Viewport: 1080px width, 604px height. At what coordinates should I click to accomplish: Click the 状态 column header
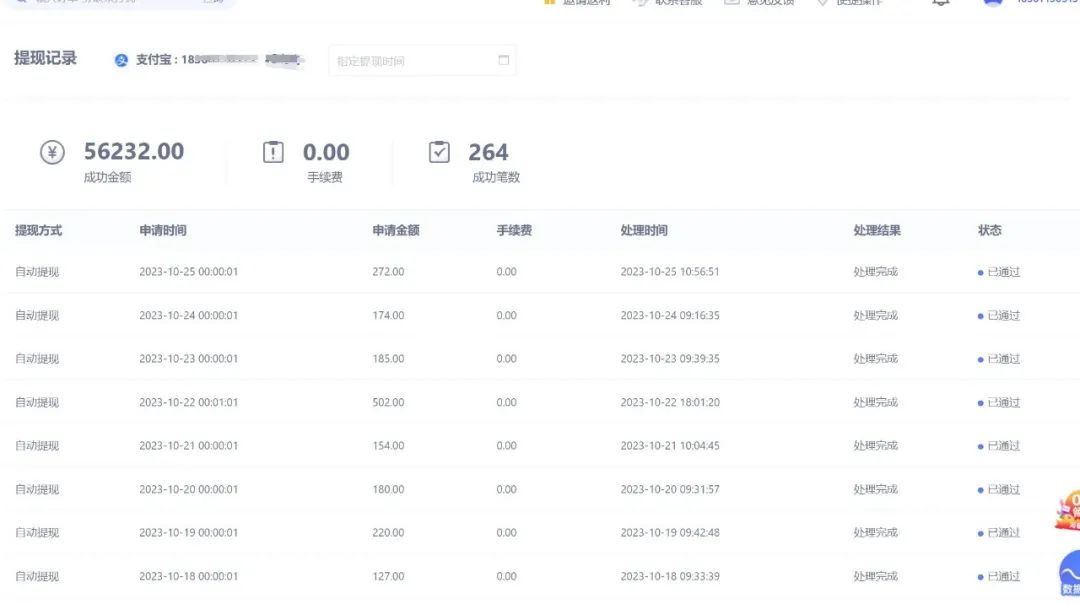(x=990, y=230)
